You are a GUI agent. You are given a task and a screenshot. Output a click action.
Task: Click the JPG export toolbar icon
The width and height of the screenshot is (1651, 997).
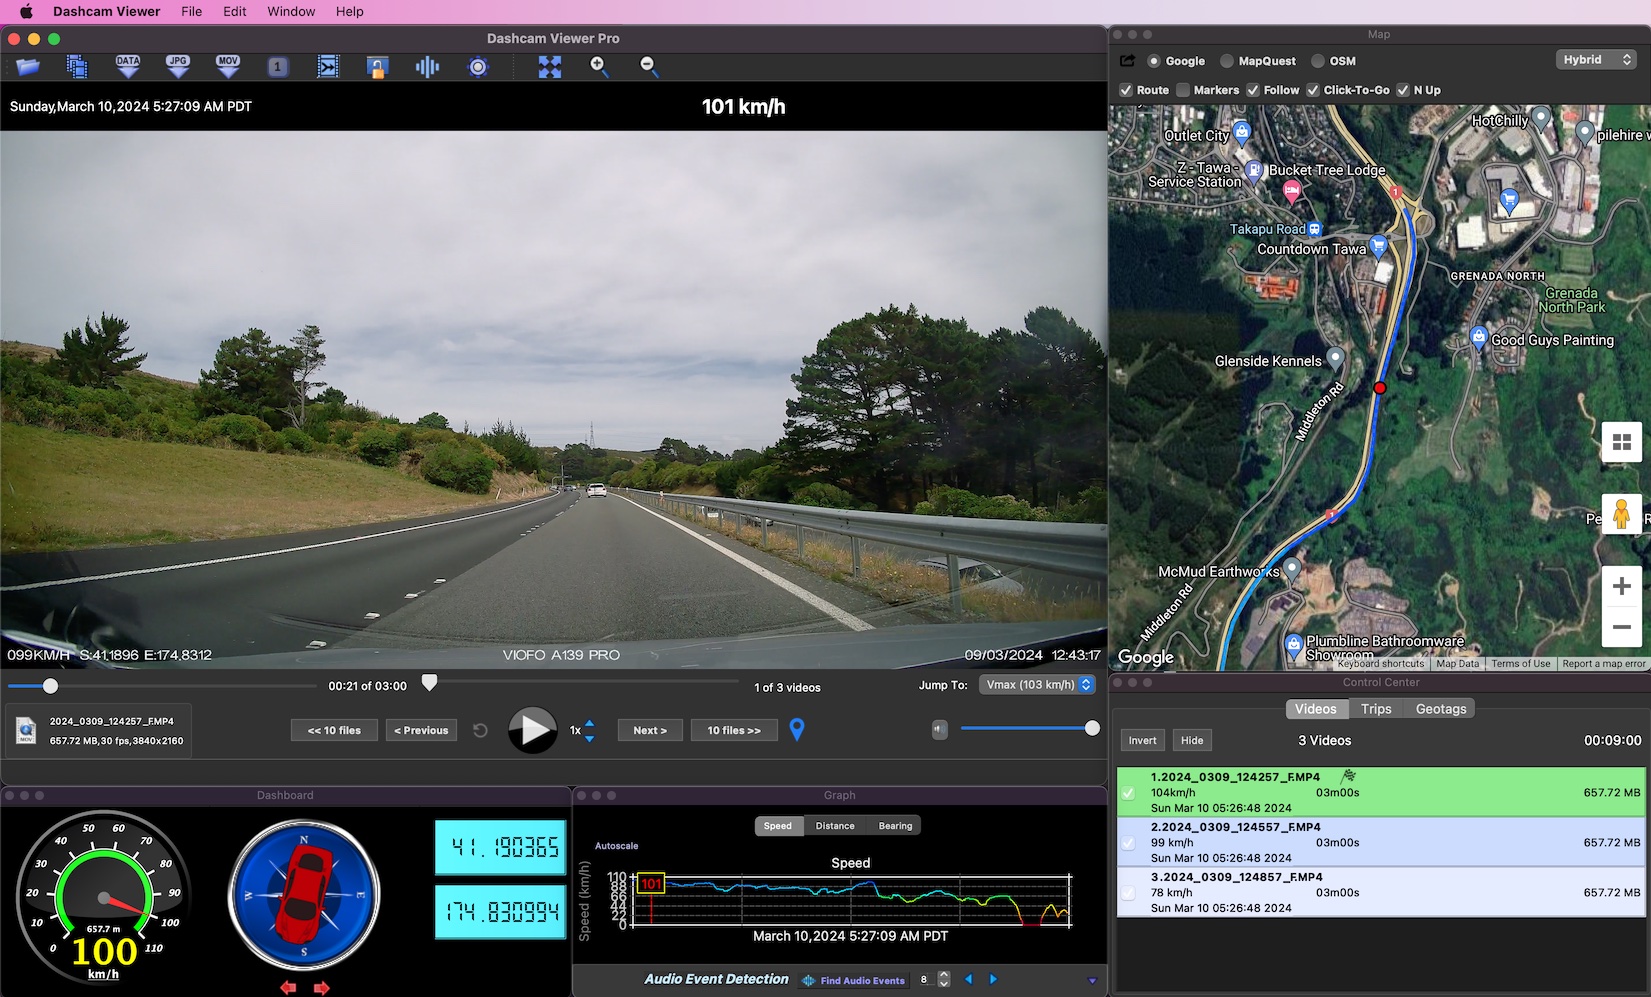(178, 67)
